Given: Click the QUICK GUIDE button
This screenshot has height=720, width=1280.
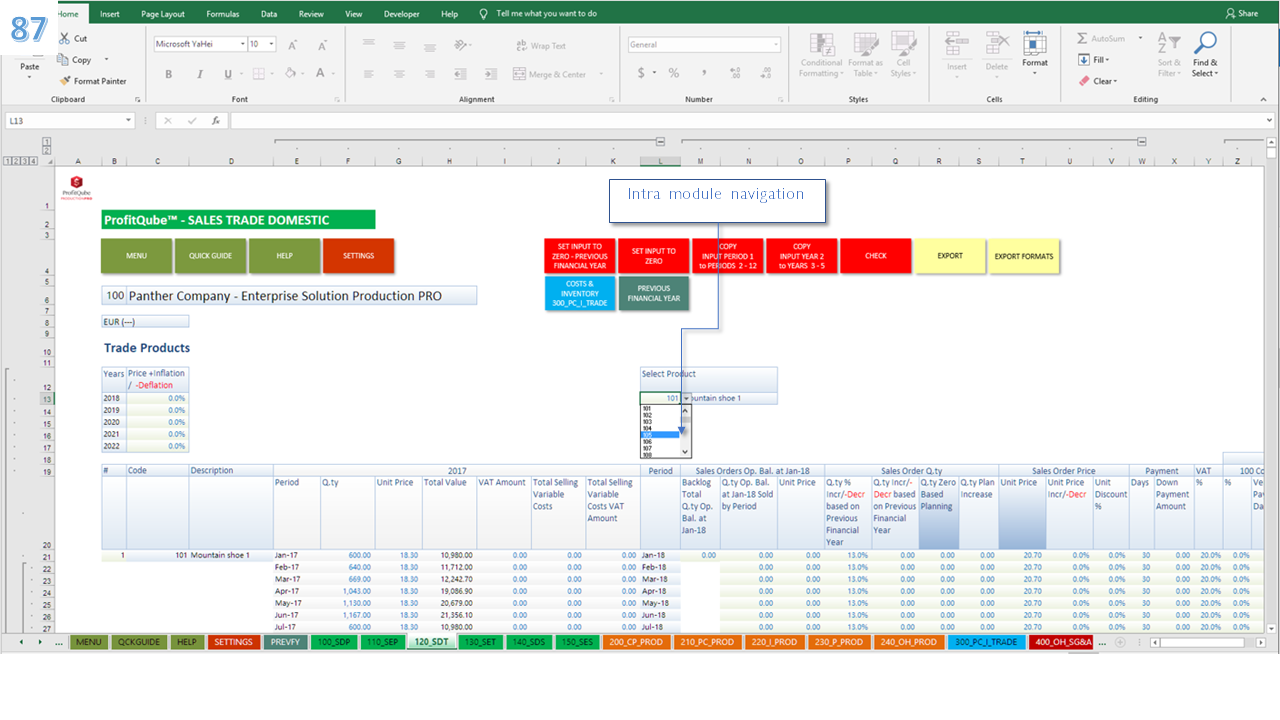Looking at the screenshot, I should click(x=210, y=256).
